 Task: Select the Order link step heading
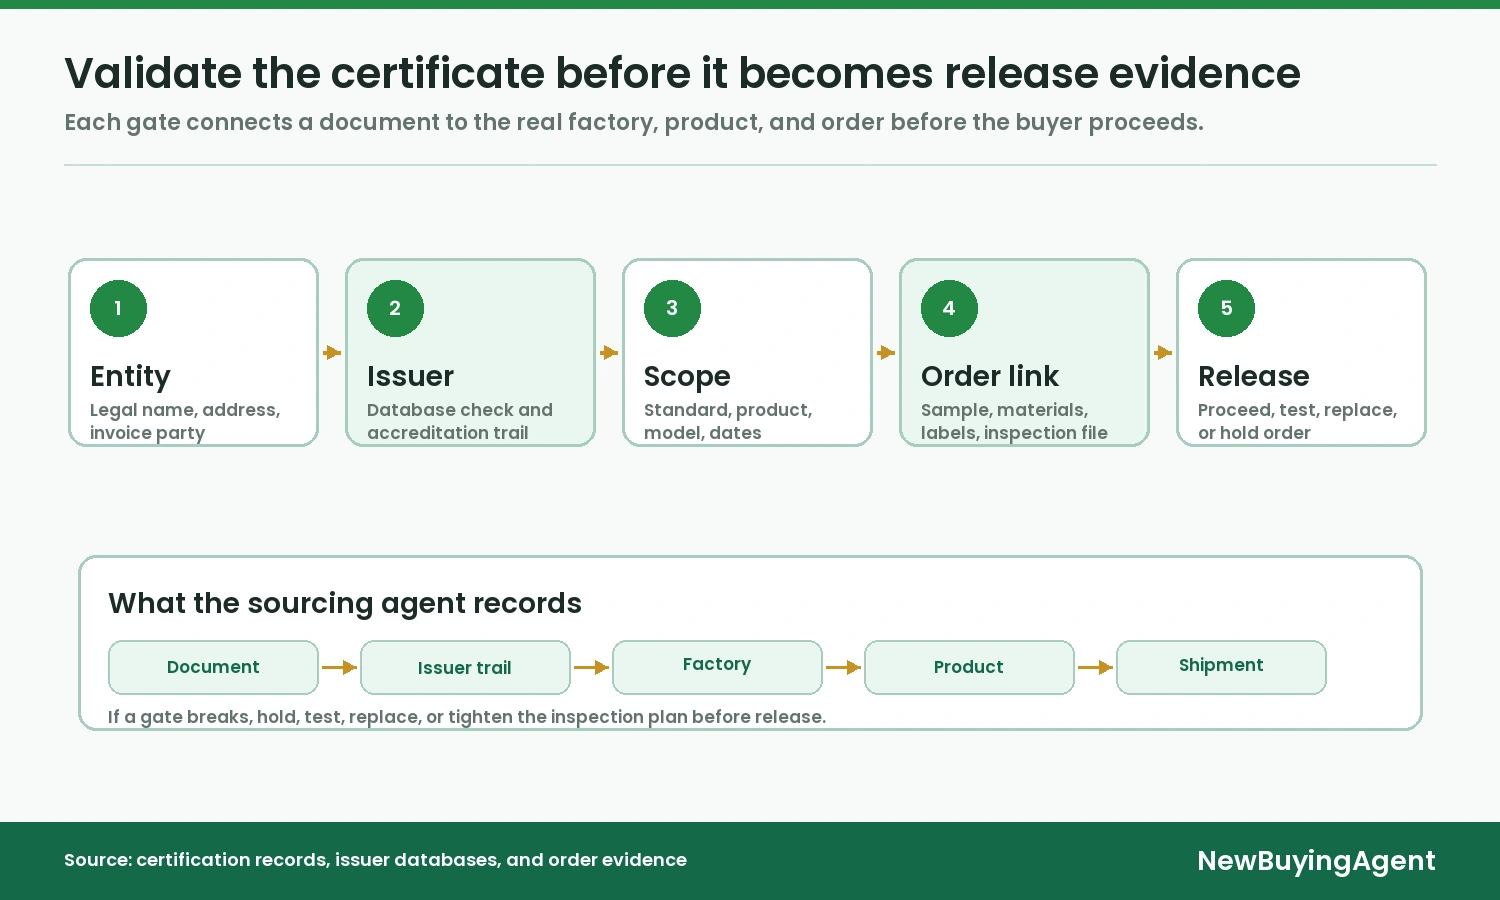tap(989, 376)
